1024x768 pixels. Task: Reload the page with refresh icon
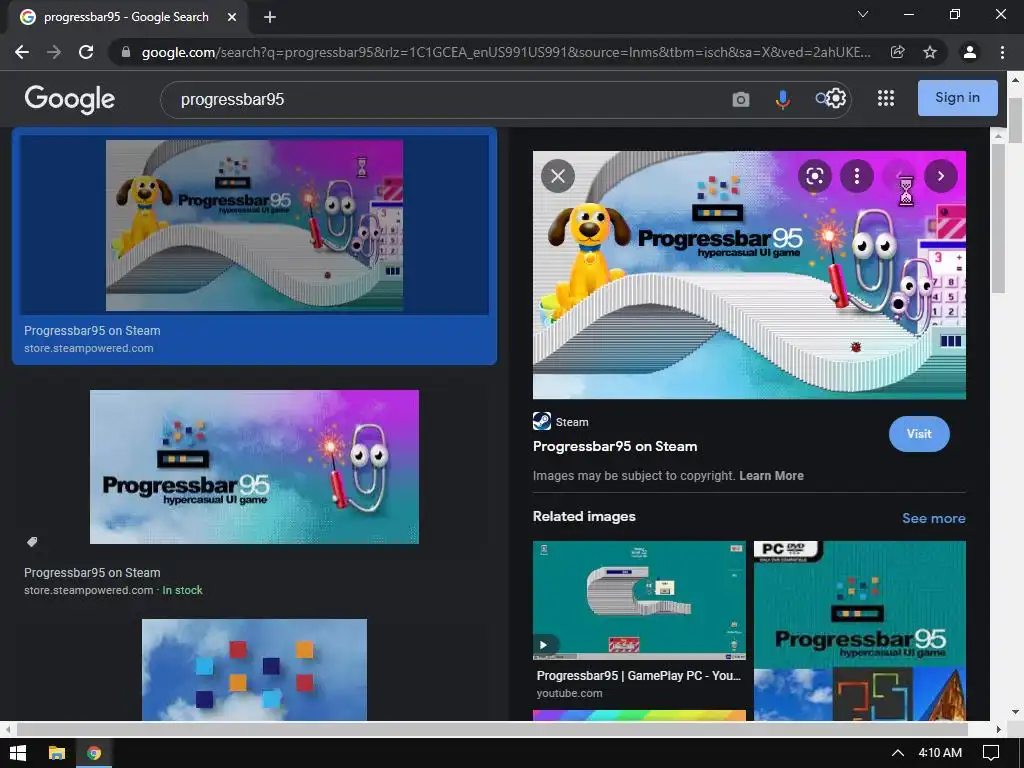[x=86, y=52]
